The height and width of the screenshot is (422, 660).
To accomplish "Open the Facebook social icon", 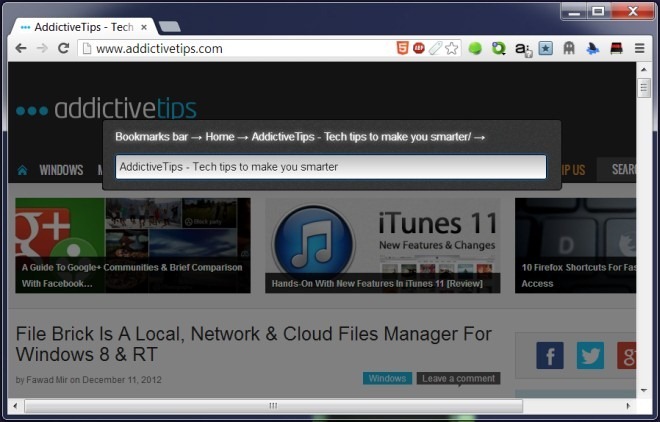I will coord(550,356).
